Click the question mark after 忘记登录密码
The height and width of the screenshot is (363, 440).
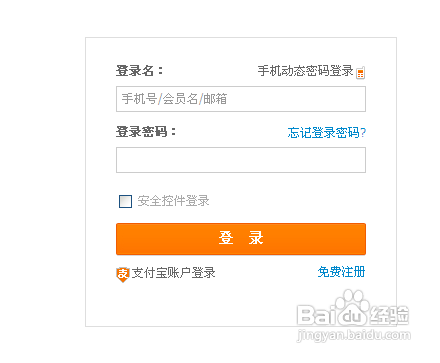(x=363, y=133)
